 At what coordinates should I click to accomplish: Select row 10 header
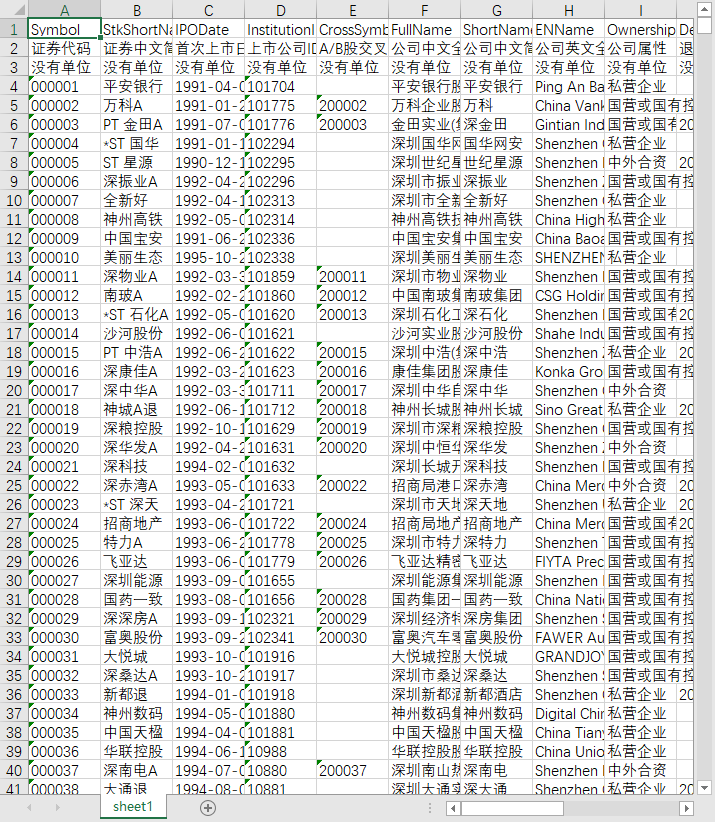pyautogui.click(x=14, y=200)
